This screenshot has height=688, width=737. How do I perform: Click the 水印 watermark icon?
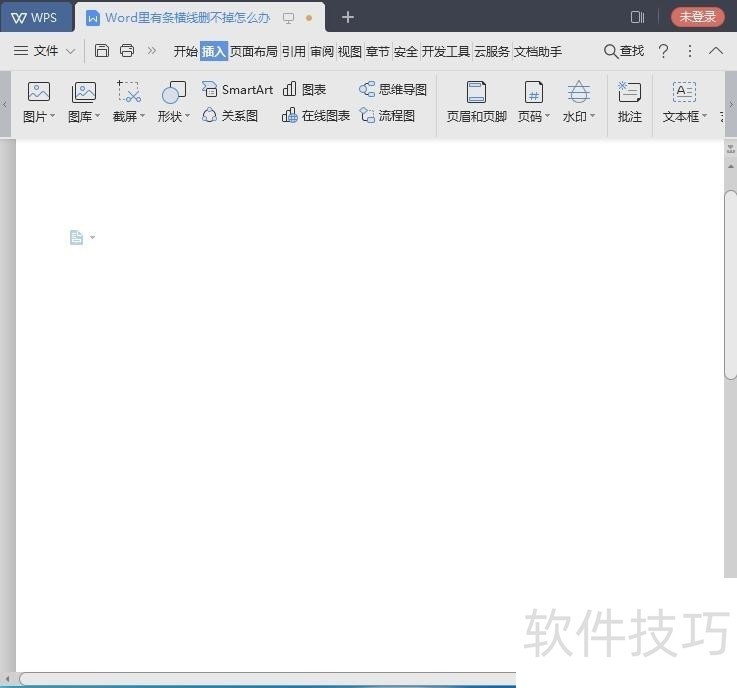point(579,92)
